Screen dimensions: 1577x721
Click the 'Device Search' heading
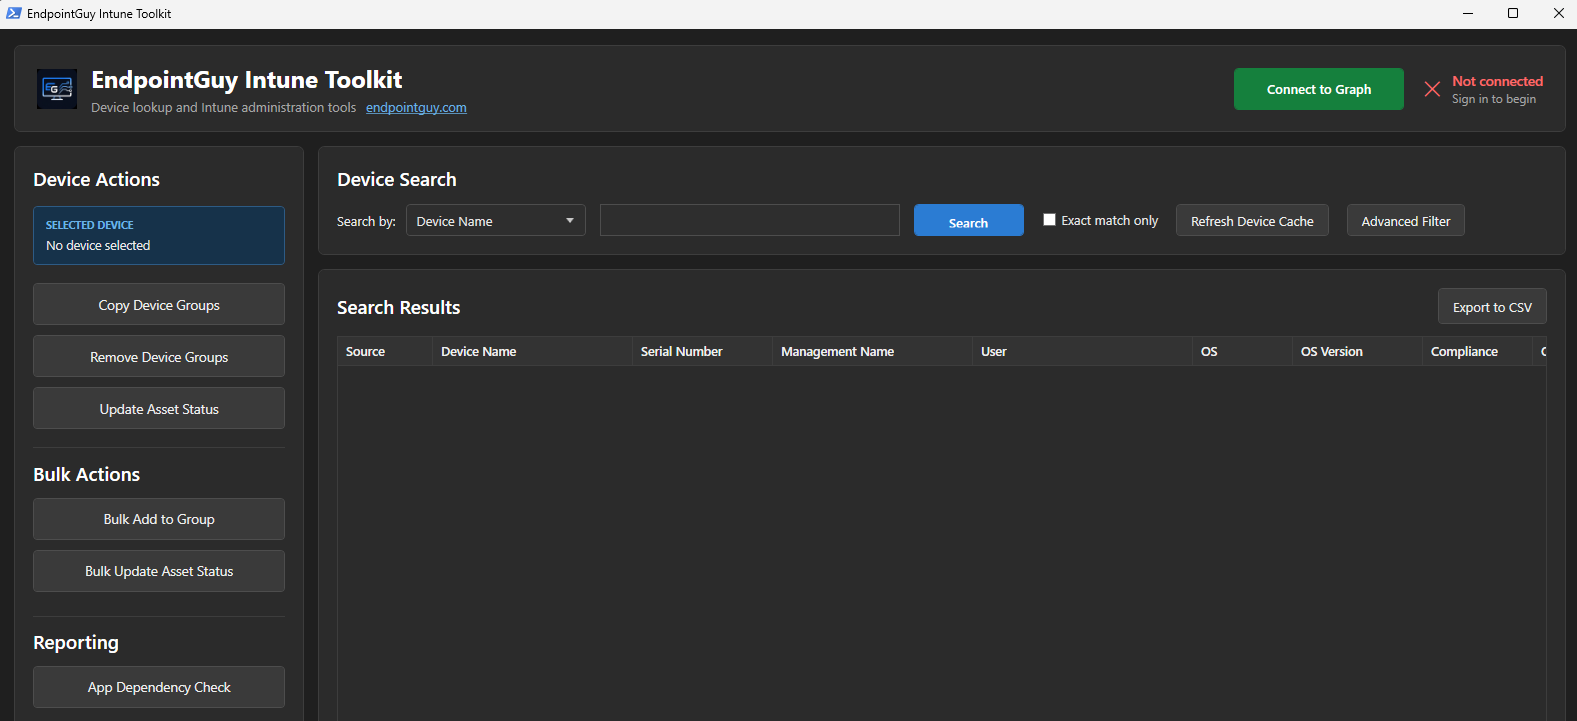point(396,180)
